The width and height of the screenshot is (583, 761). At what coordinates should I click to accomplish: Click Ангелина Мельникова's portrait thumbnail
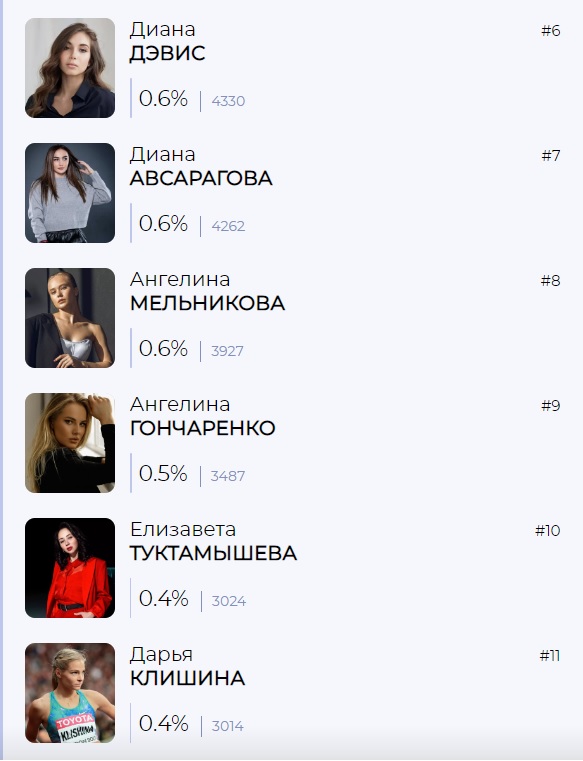click(70, 318)
